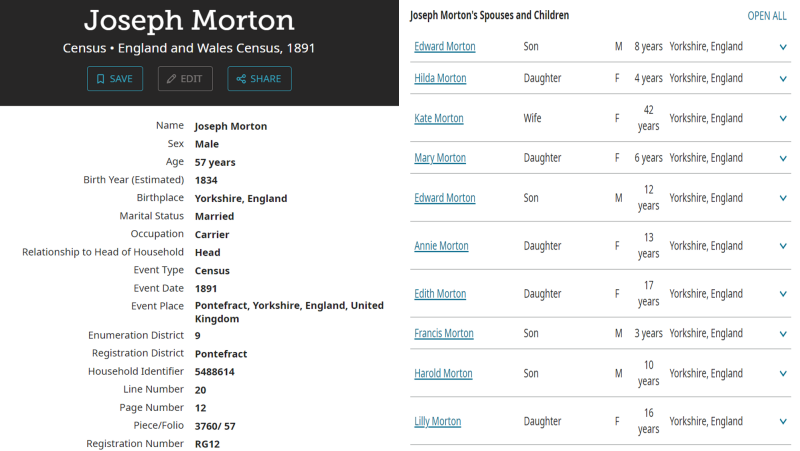Click the Share button
The width and height of the screenshot is (800, 451).
259,79
